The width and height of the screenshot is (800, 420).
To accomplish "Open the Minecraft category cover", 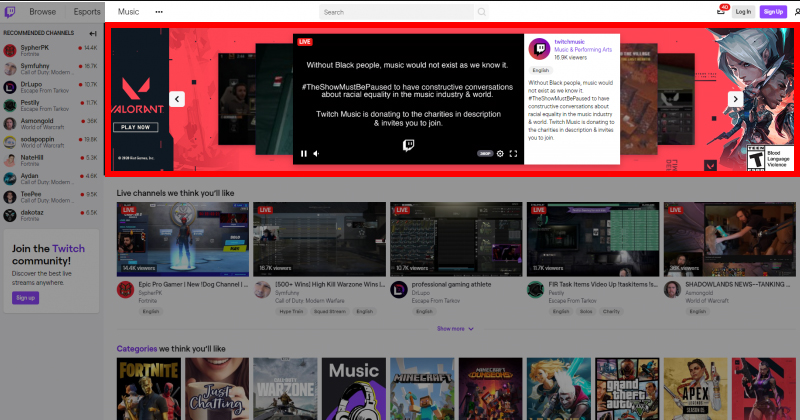I will [422, 389].
